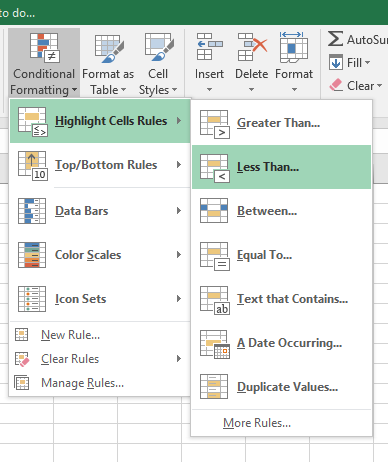This screenshot has height=462, width=388.
Task: Expand the Delete dropdown arrow
Action: 252,89
